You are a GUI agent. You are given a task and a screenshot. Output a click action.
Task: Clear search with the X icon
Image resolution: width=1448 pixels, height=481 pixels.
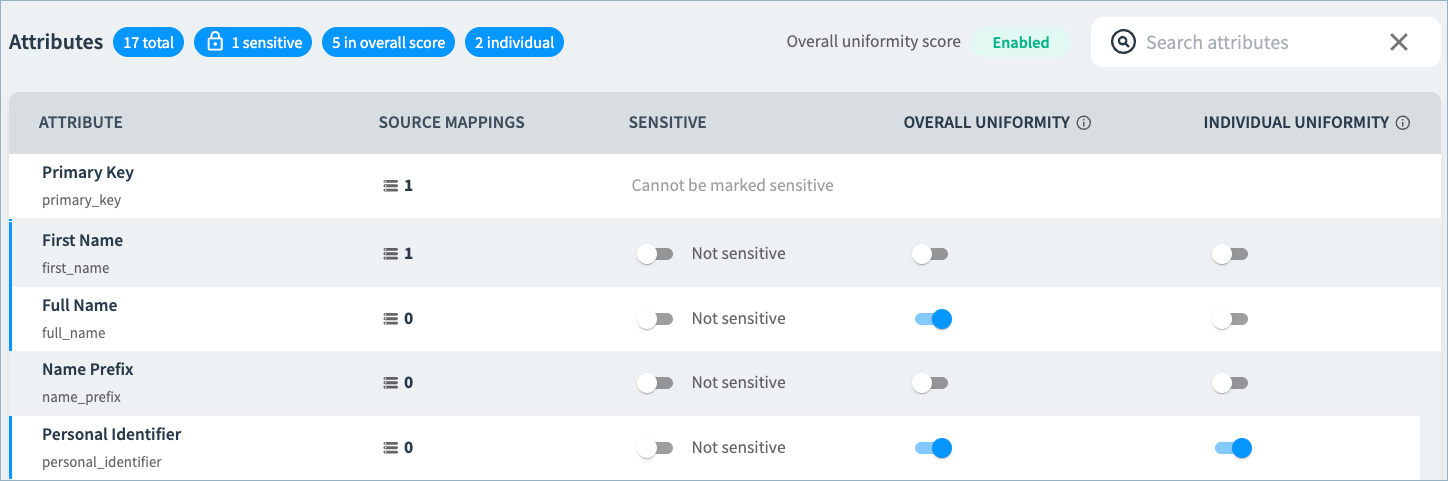tap(1399, 42)
